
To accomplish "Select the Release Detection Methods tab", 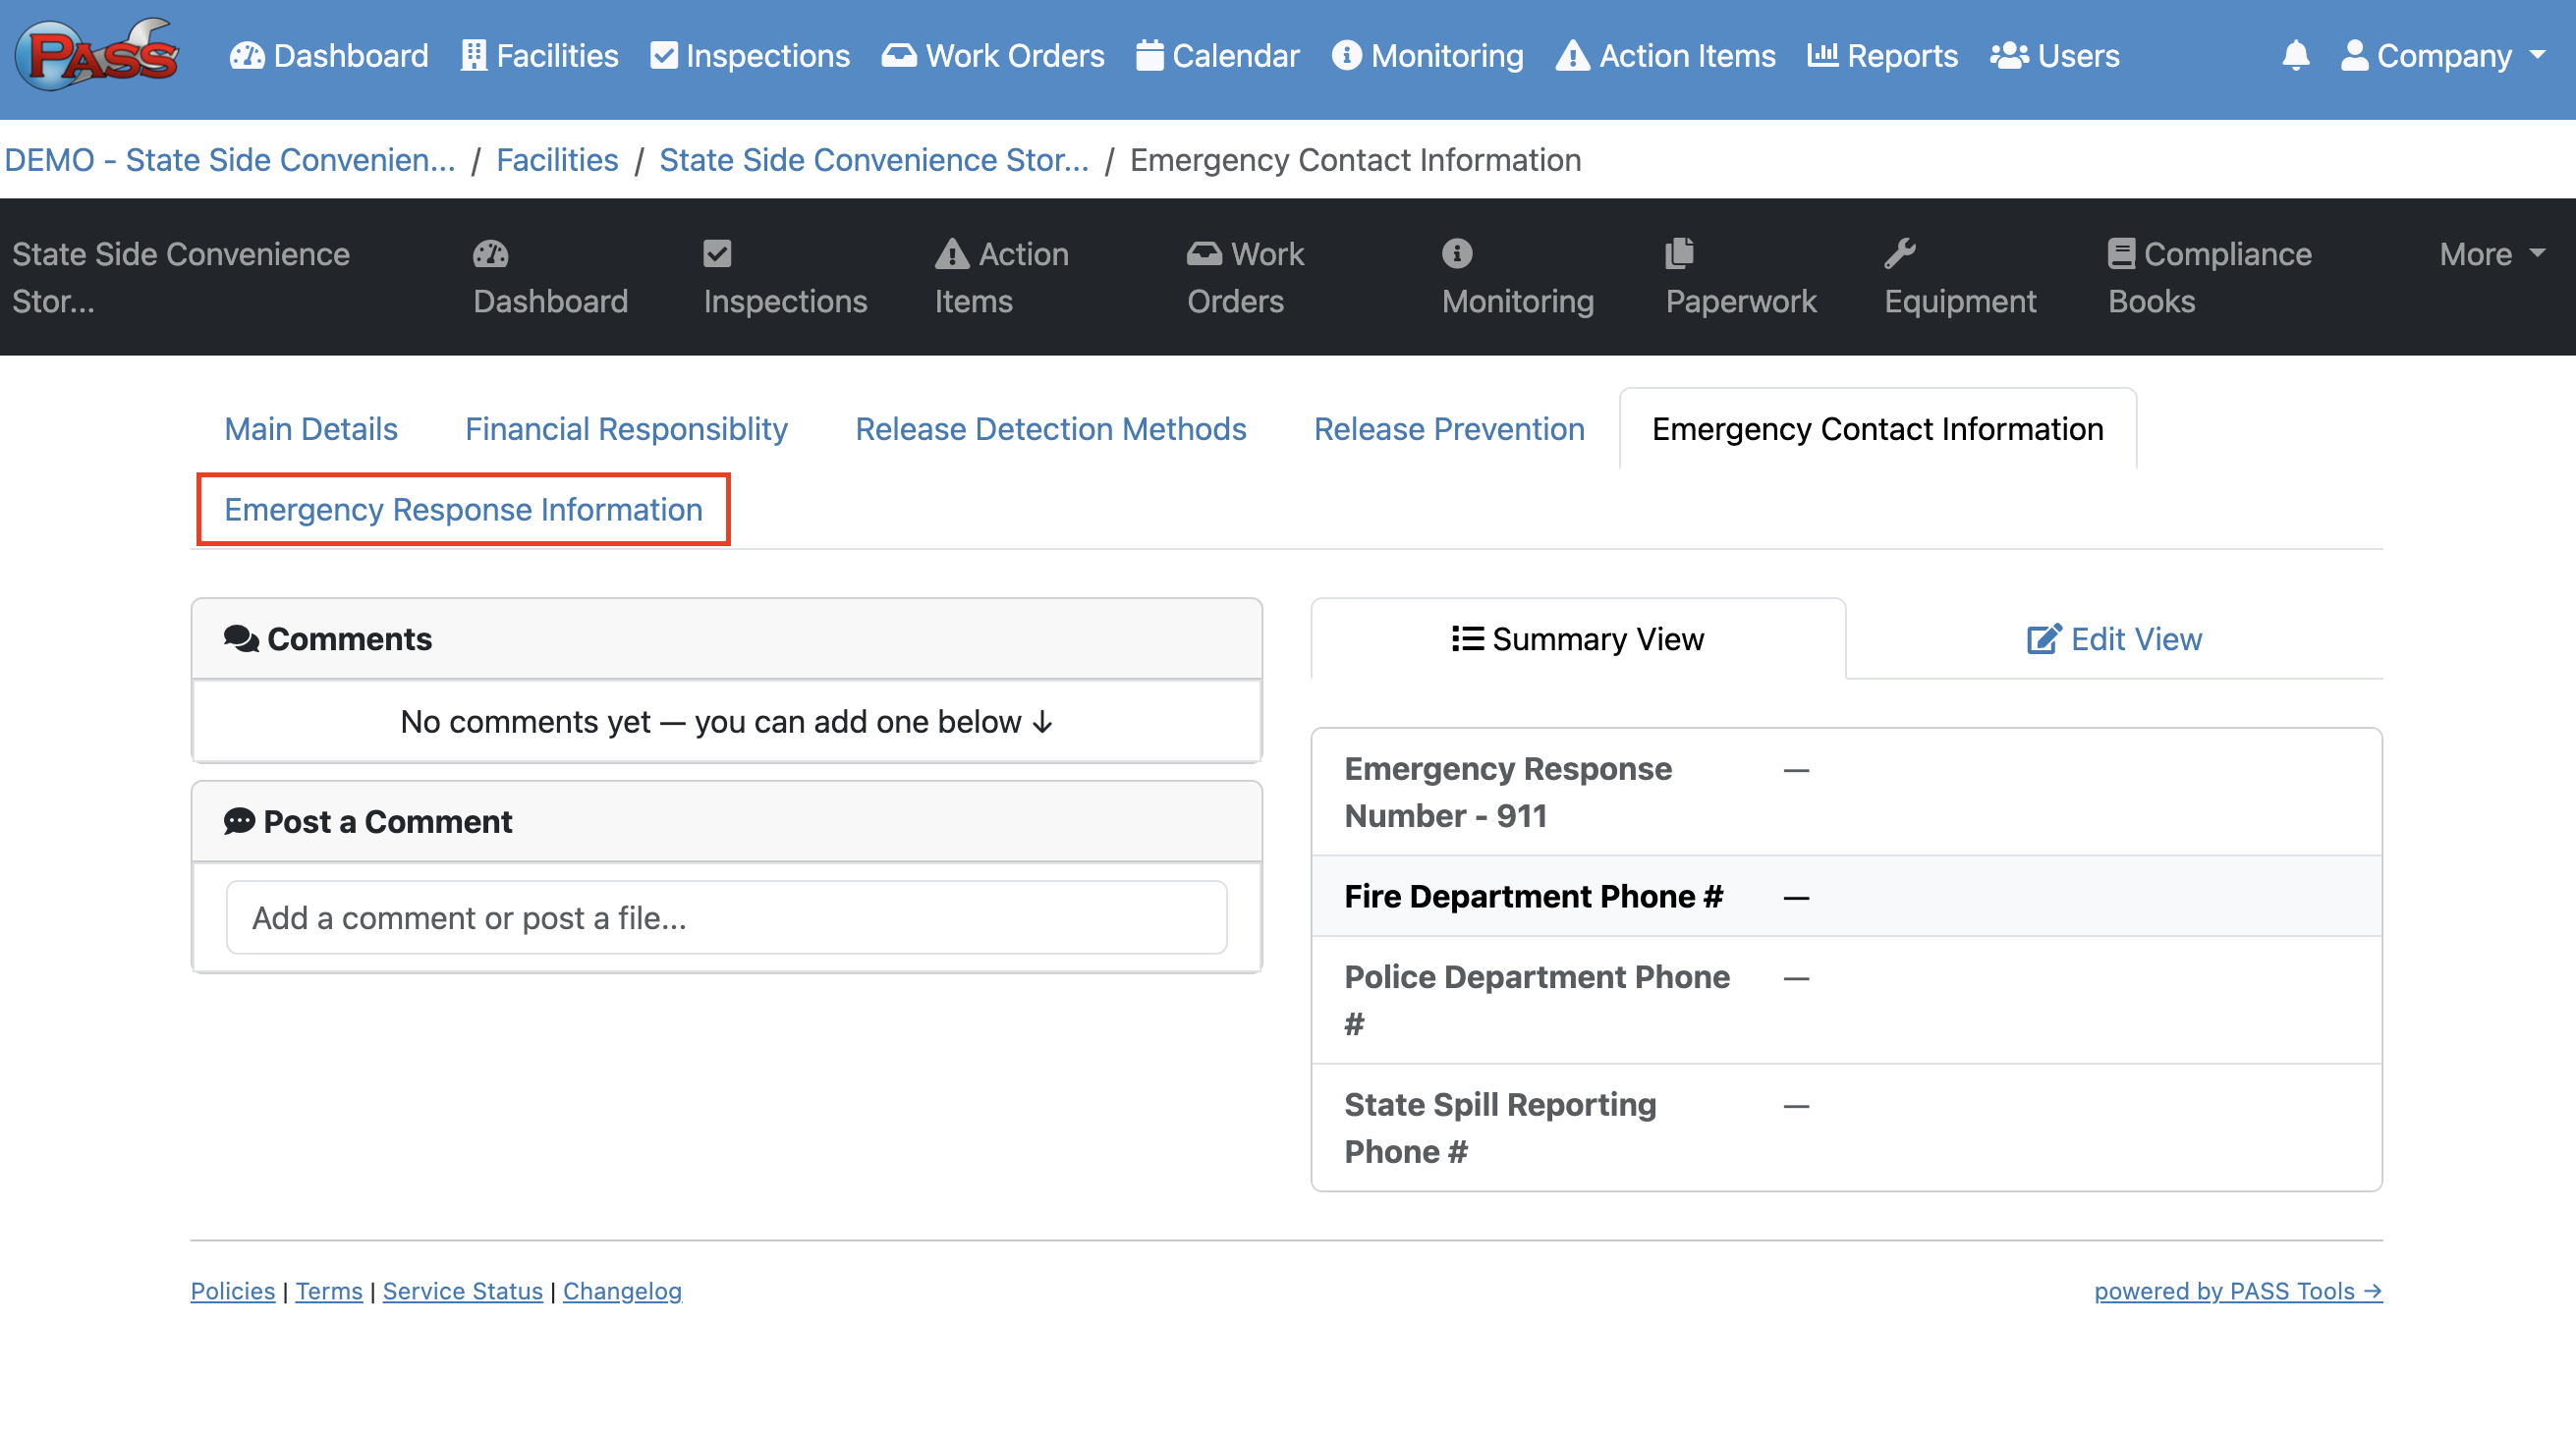I will point(1050,429).
